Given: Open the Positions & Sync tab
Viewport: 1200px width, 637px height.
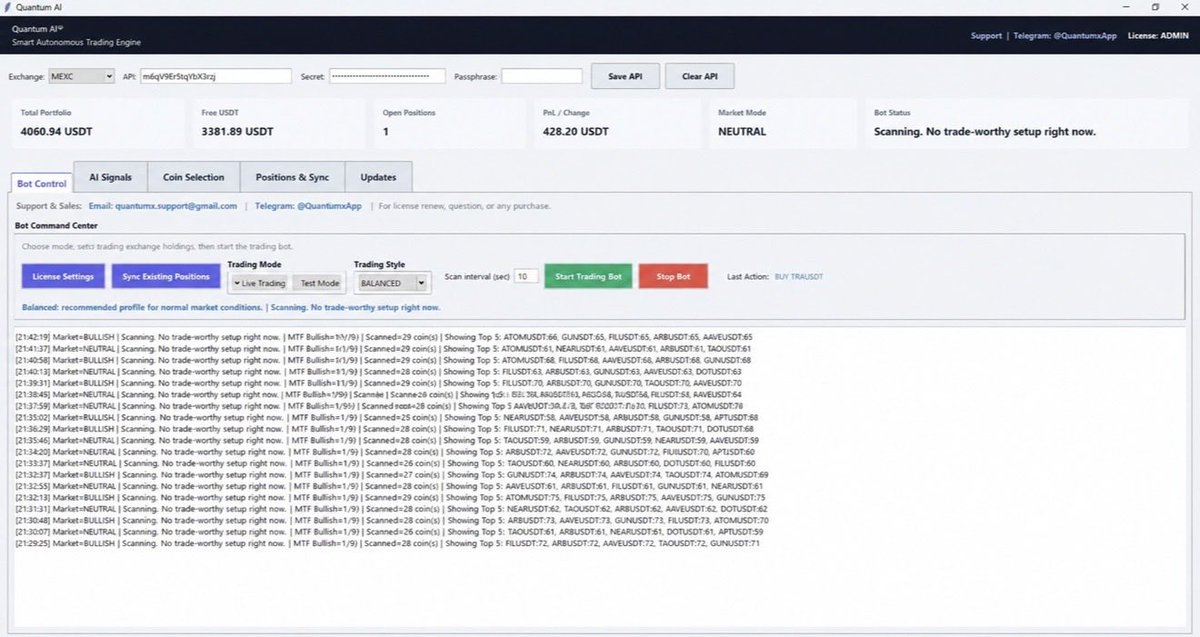Looking at the screenshot, I should pyautogui.click(x=293, y=177).
